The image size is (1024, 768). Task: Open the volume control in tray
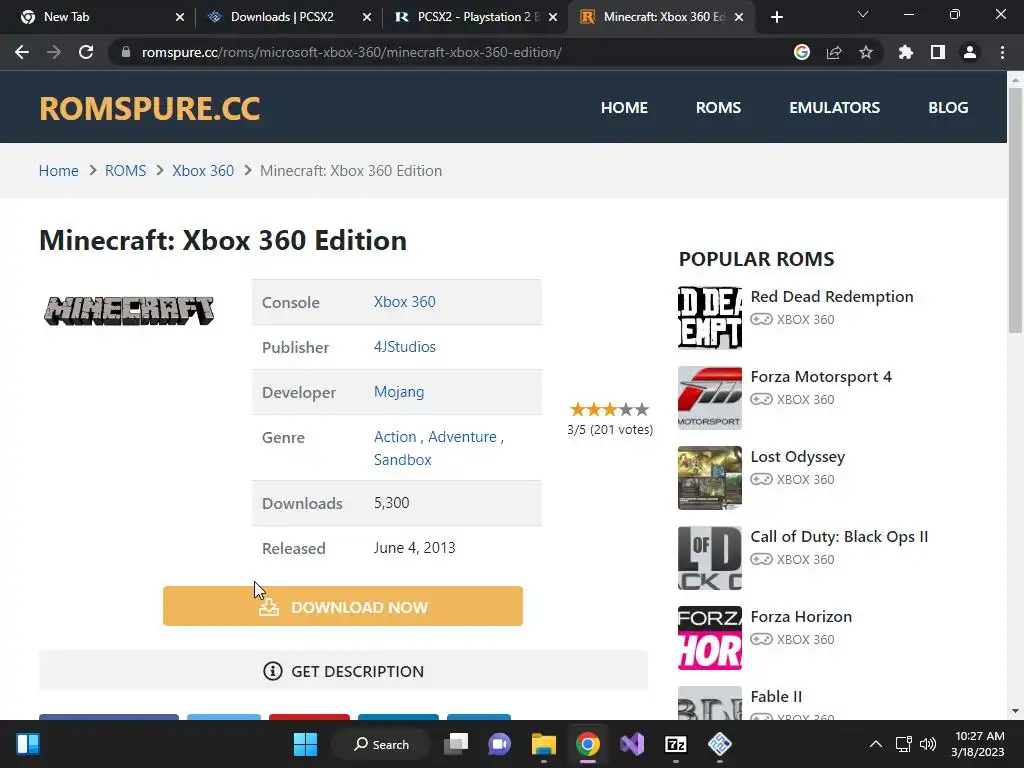pos(927,744)
